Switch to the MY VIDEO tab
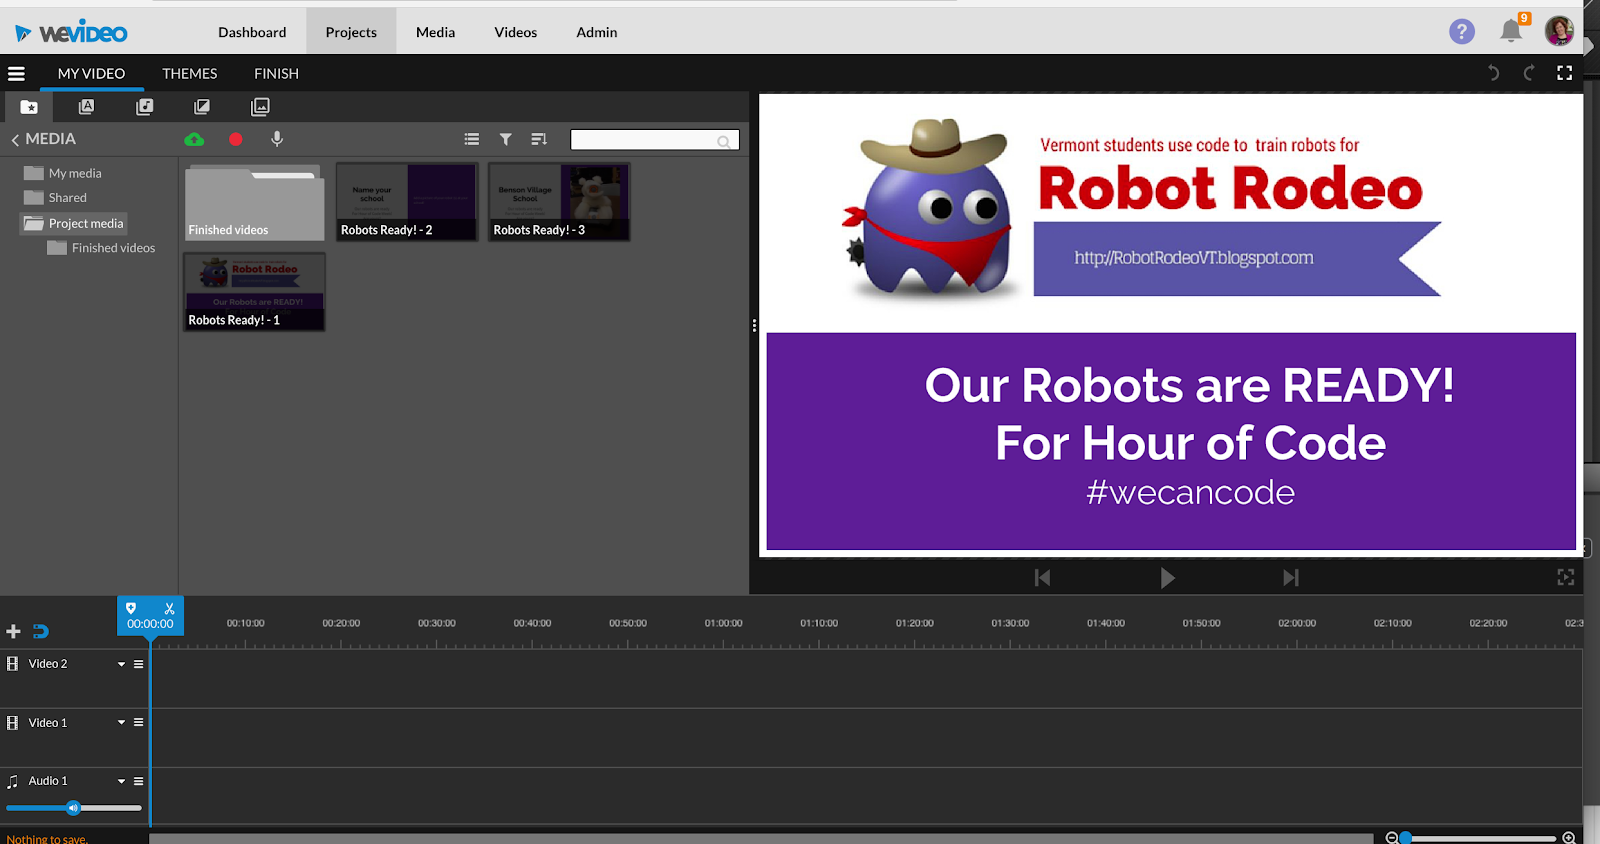1600x844 pixels. (x=91, y=74)
